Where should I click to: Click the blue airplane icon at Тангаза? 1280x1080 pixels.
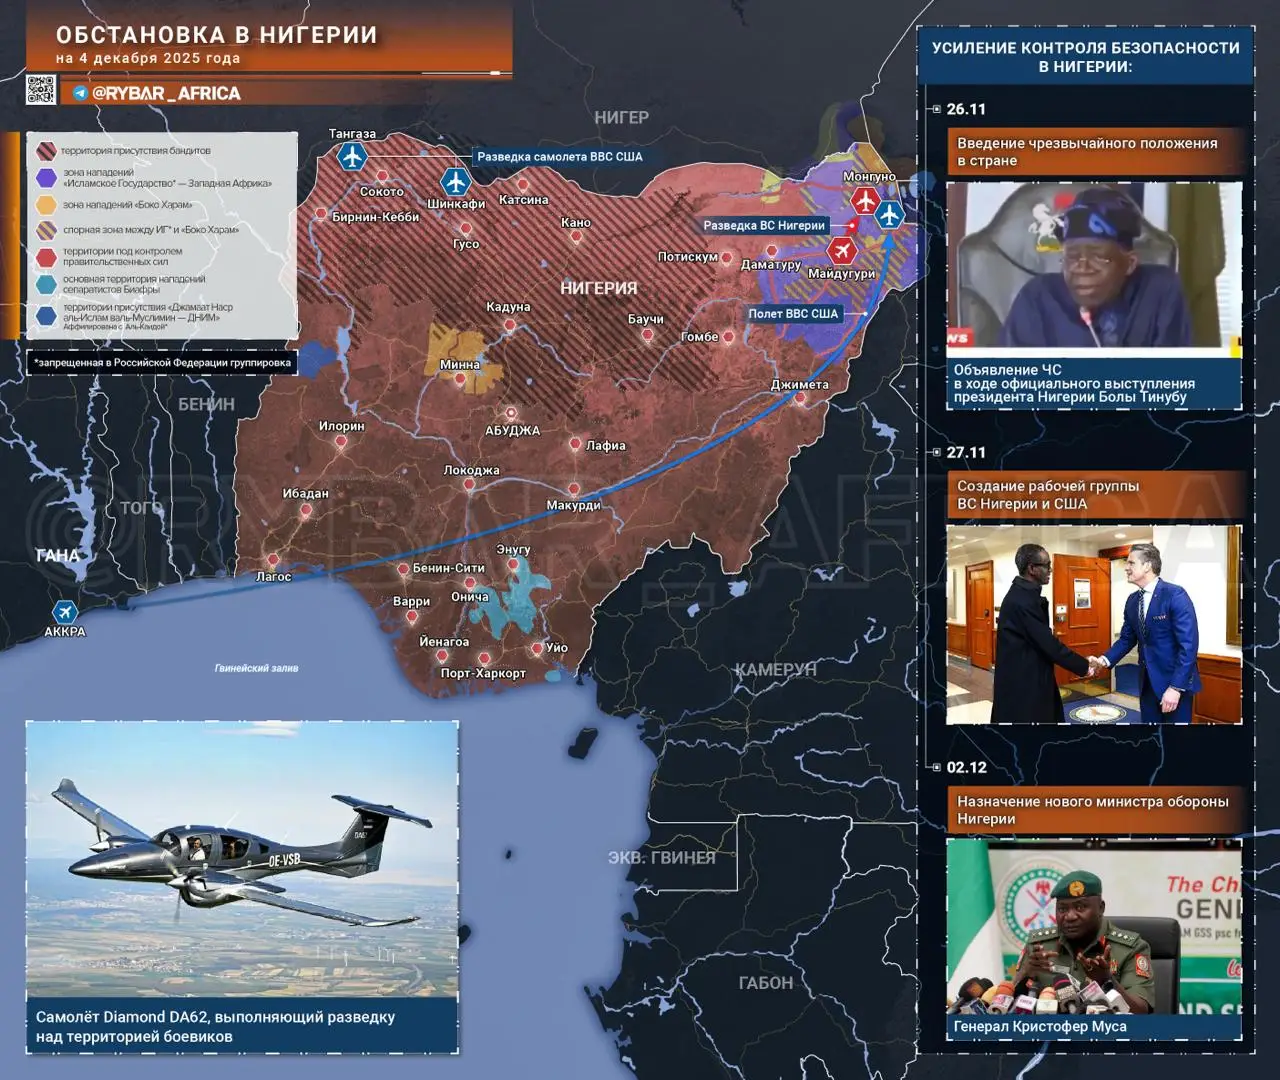(351, 157)
